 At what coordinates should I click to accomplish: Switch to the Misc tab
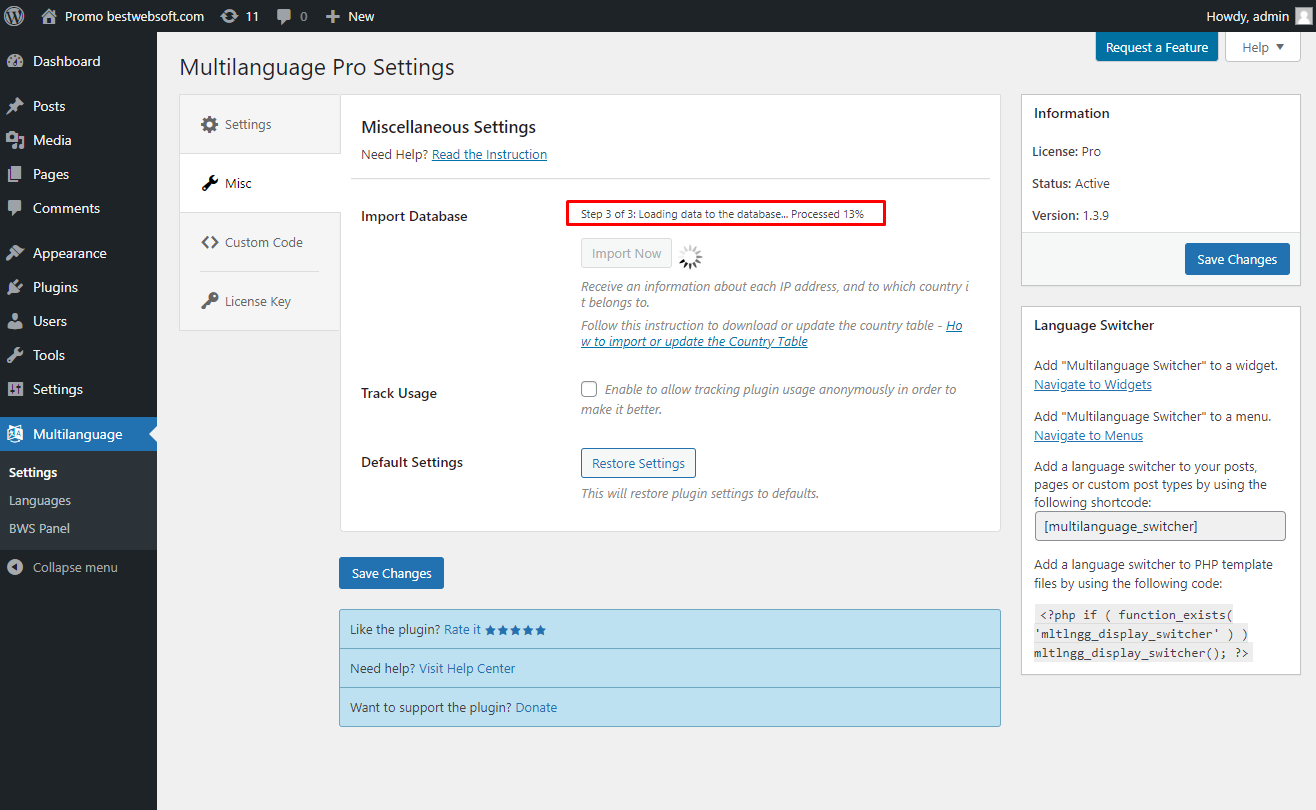coord(260,183)
